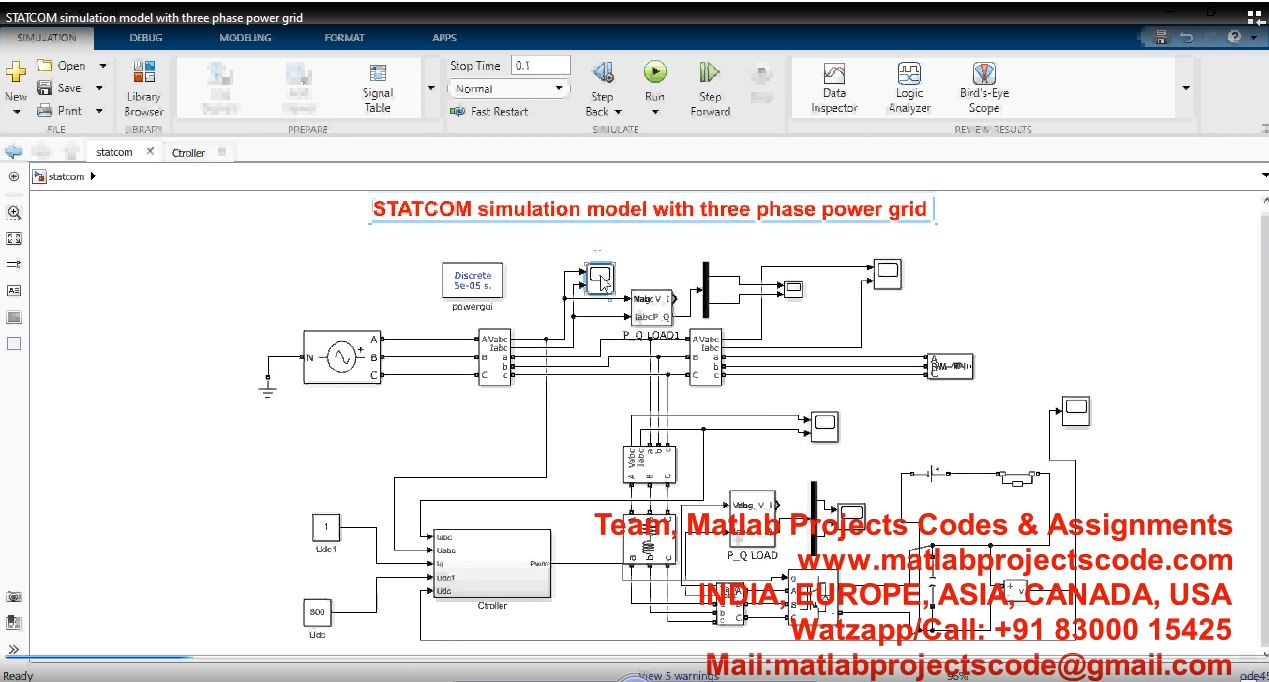The width and height of the screenshot is (1269, 682).
Task: Click the Area tool palette icon
Action: [14, 343]
